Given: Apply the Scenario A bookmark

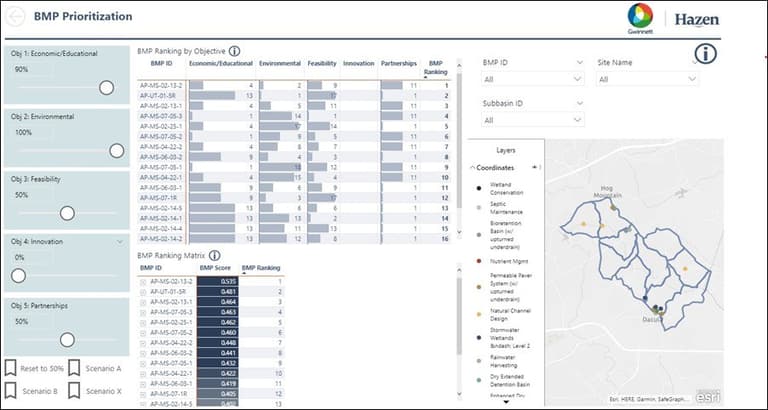Looking at the screenshot, I should coord(75,368).
